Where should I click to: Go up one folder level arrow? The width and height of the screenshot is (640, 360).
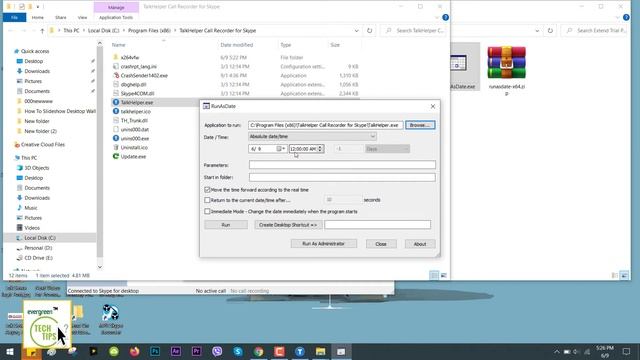(x=42, y=31)
